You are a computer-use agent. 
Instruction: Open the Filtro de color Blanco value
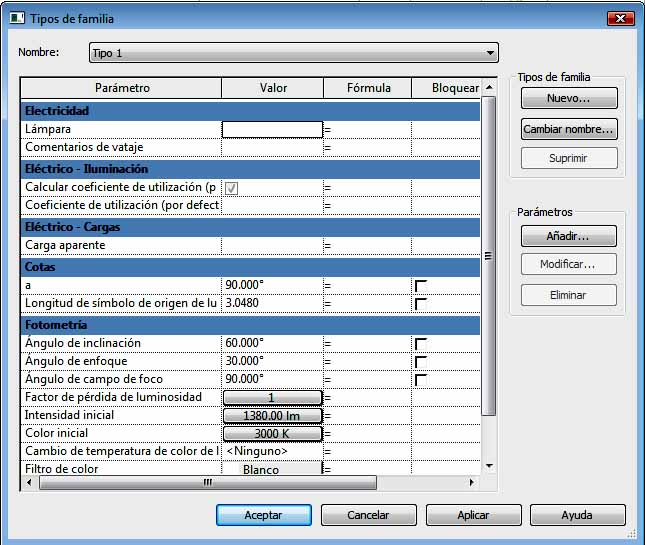click(x=272, y=469)
